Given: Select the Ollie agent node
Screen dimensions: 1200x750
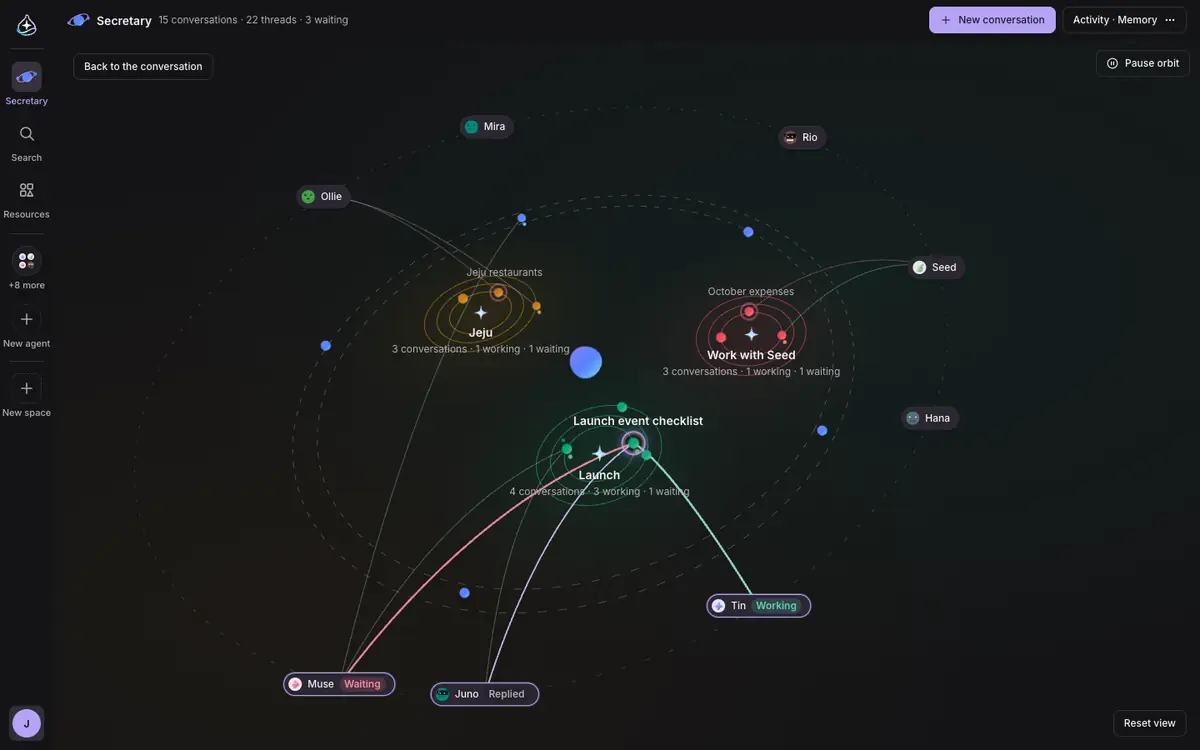Looking at the screenshot, I should [323, 197].
